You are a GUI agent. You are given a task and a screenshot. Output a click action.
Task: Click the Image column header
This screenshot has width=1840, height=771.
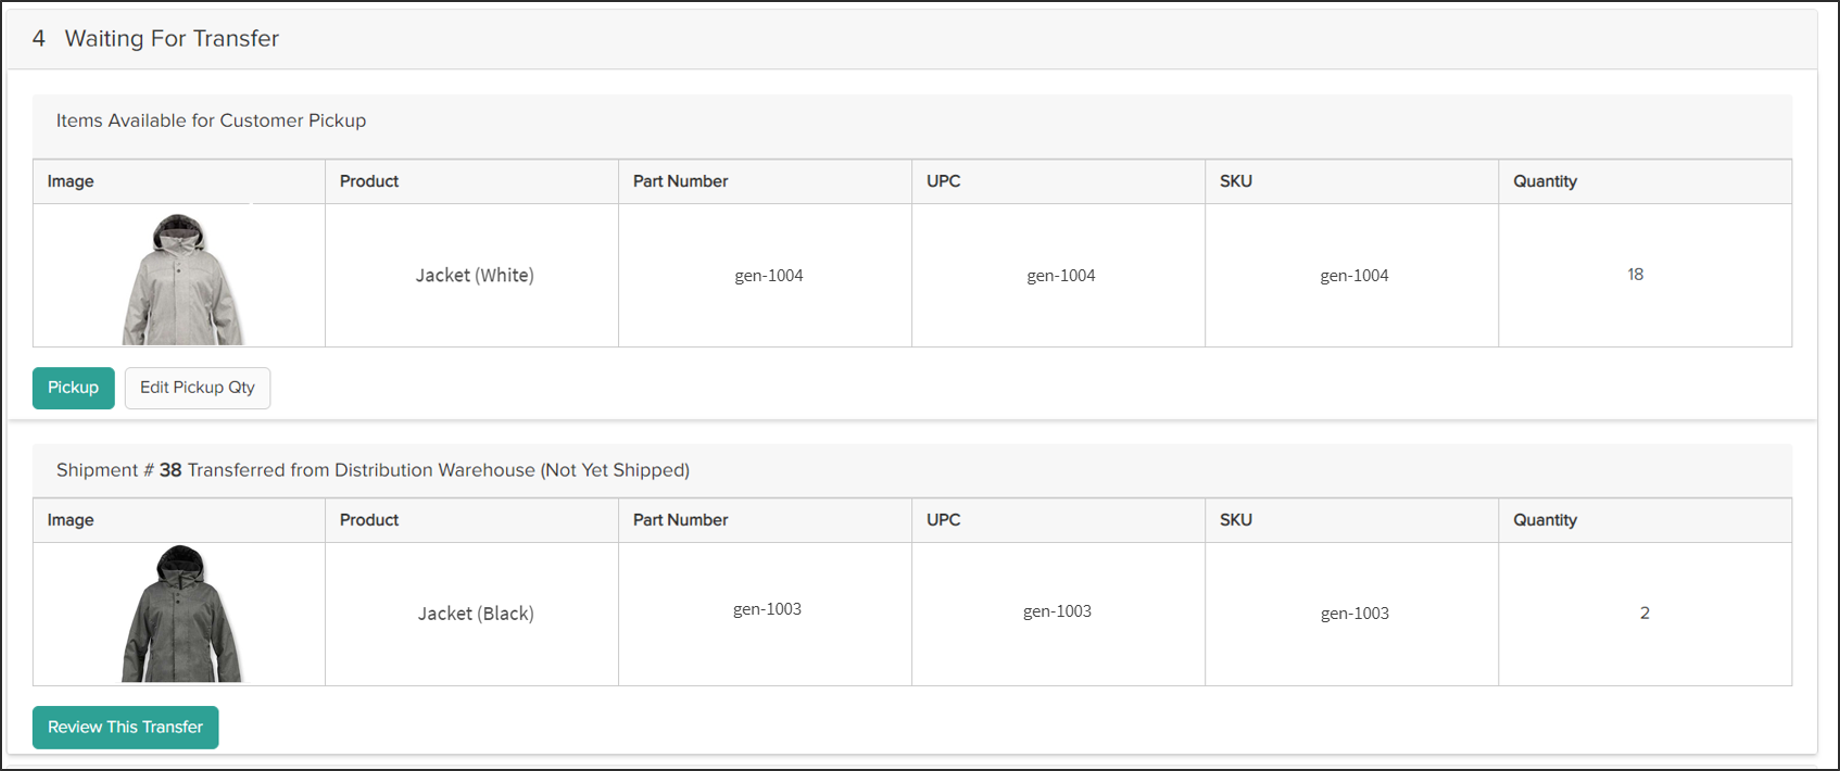[x=70, y=181]
